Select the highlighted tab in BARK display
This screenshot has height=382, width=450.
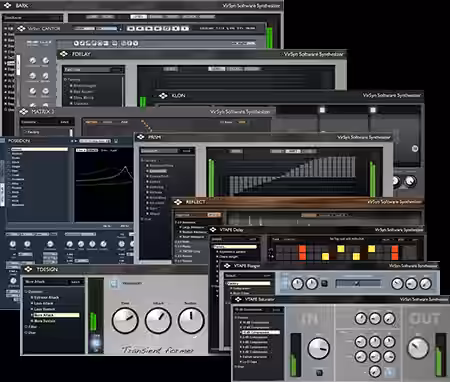coord(138,17)
